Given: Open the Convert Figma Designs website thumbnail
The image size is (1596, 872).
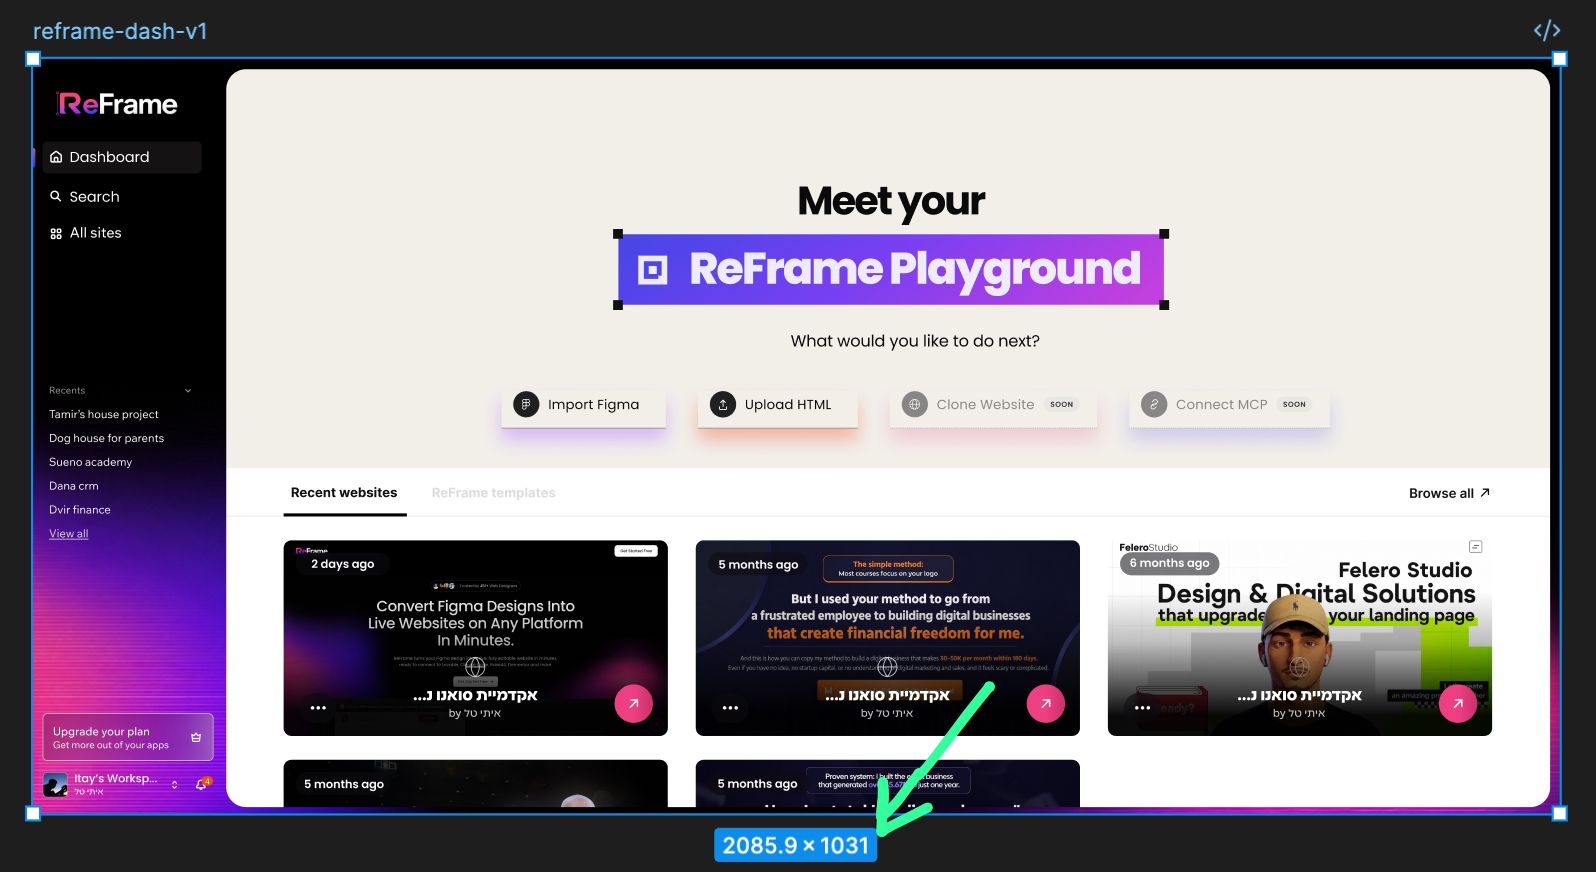Looking at the screenshot, I should (475, 638).
